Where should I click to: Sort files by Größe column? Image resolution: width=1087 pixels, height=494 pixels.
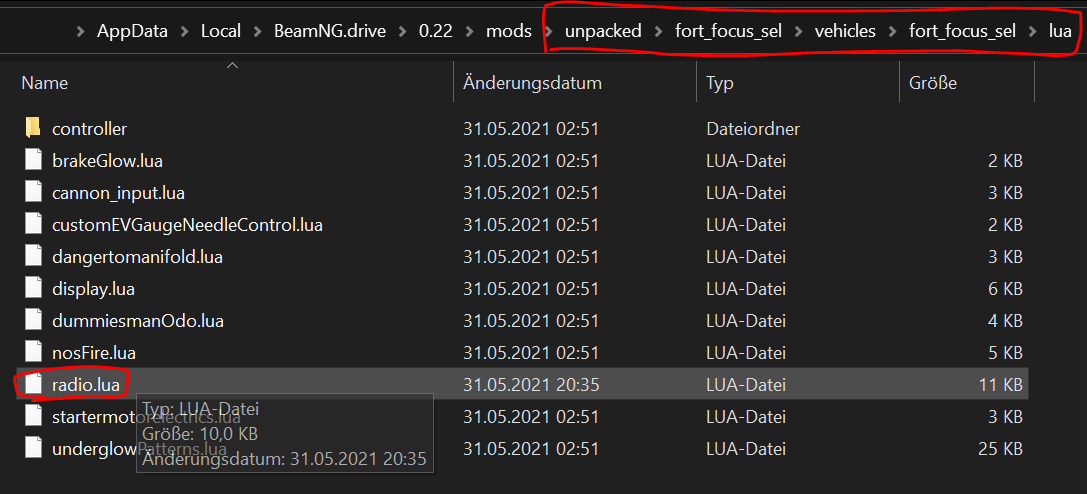point(932,83)
